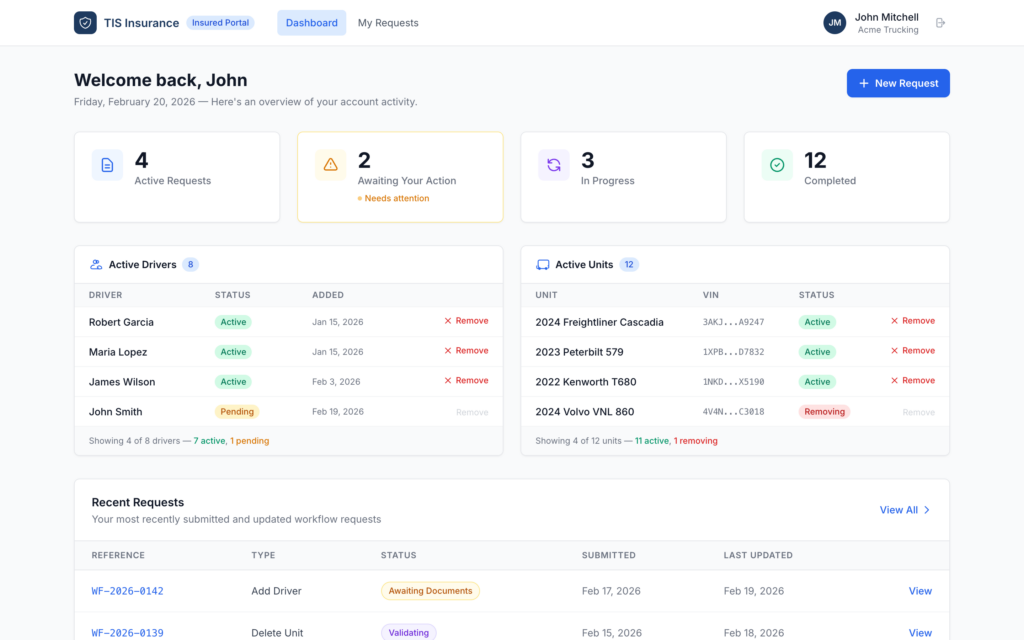Click the Completed checkmark icon

(777, 165)
